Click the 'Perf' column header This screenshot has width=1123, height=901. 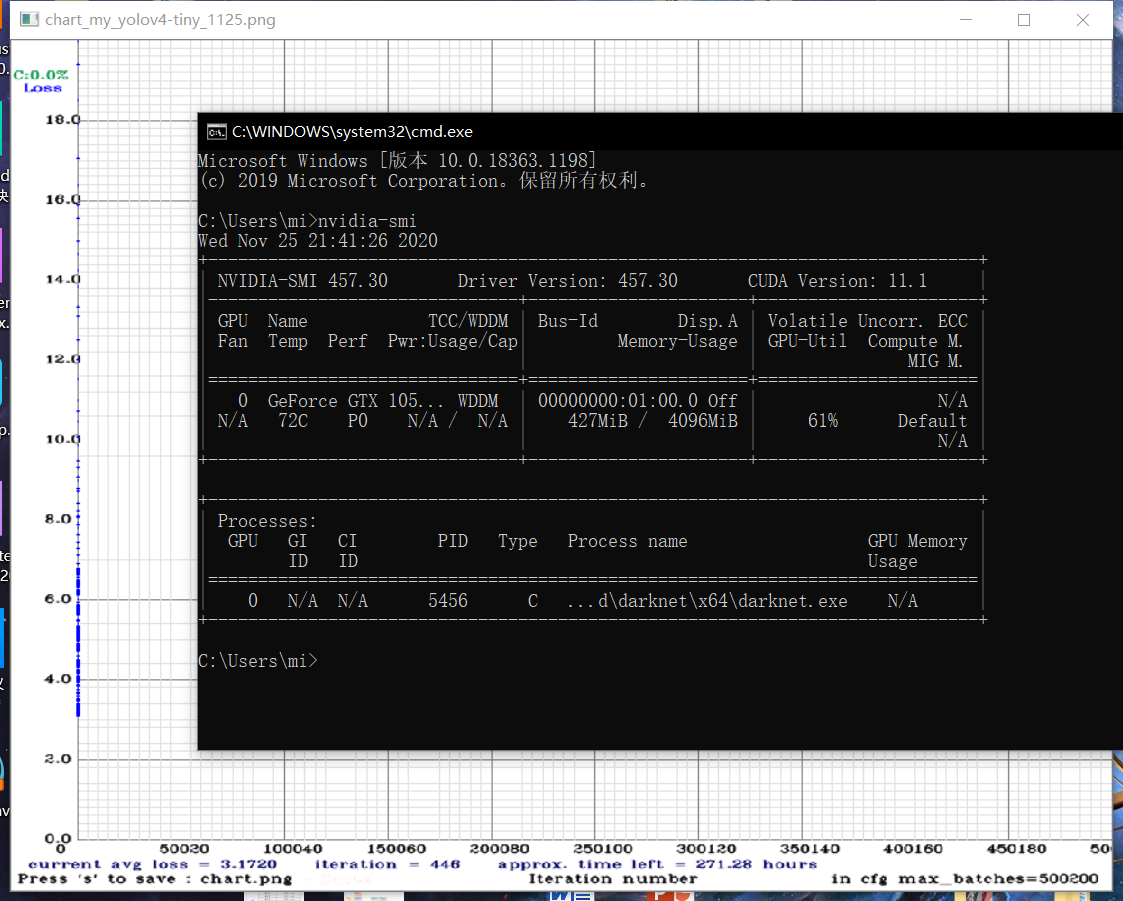pos(347,341)
